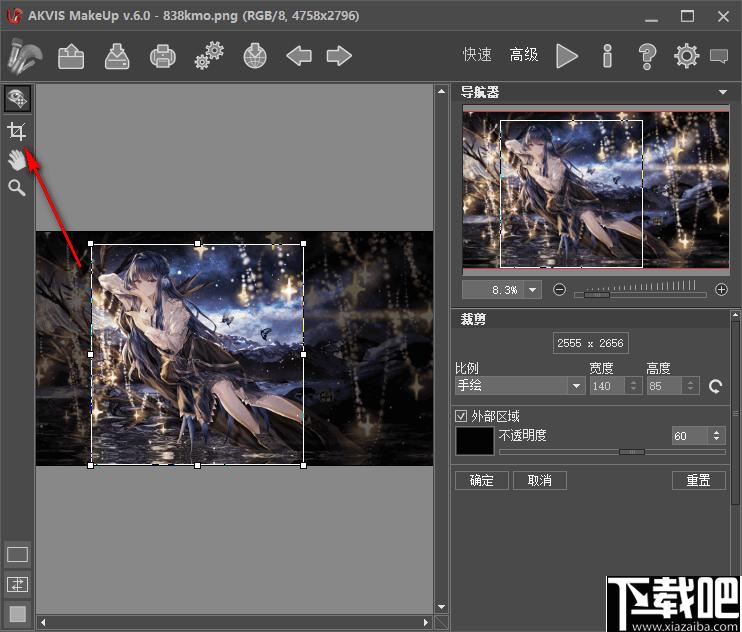Save the image using the download-tray icon
742x632 pixels.
pyautogui.click(x=117, y=56)
